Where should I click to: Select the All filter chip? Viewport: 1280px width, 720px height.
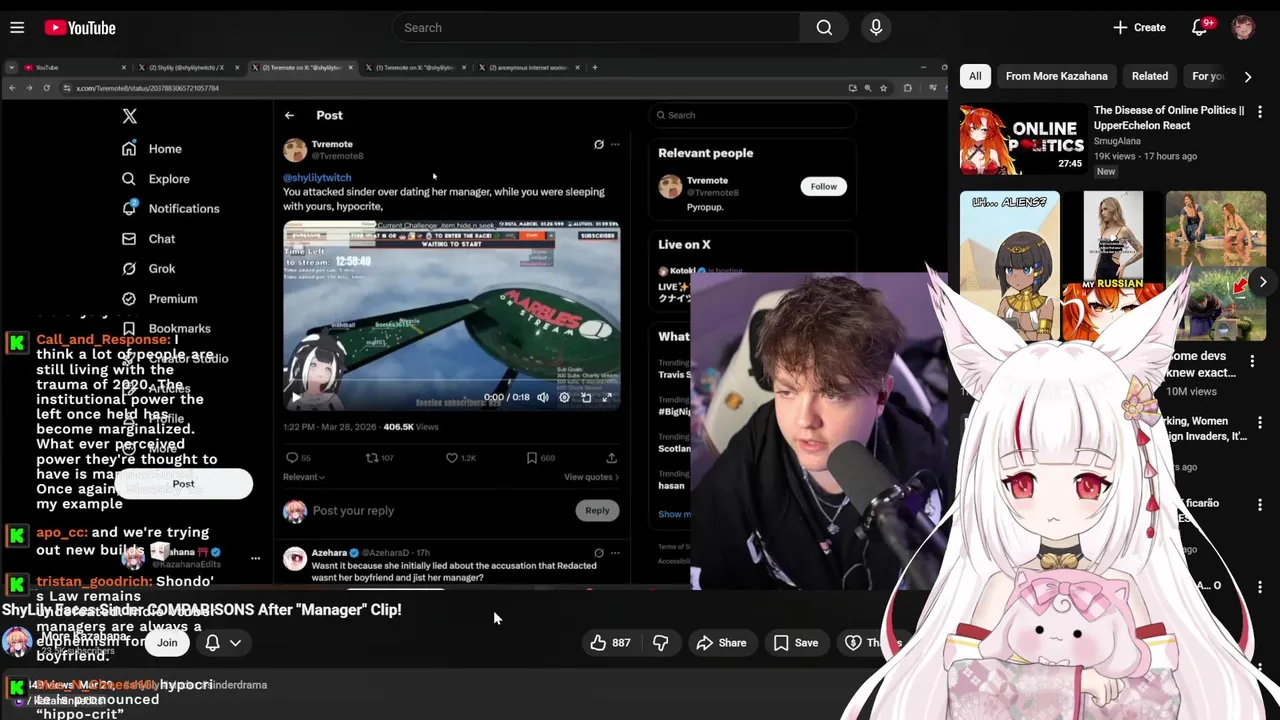(x=975, y=76)
